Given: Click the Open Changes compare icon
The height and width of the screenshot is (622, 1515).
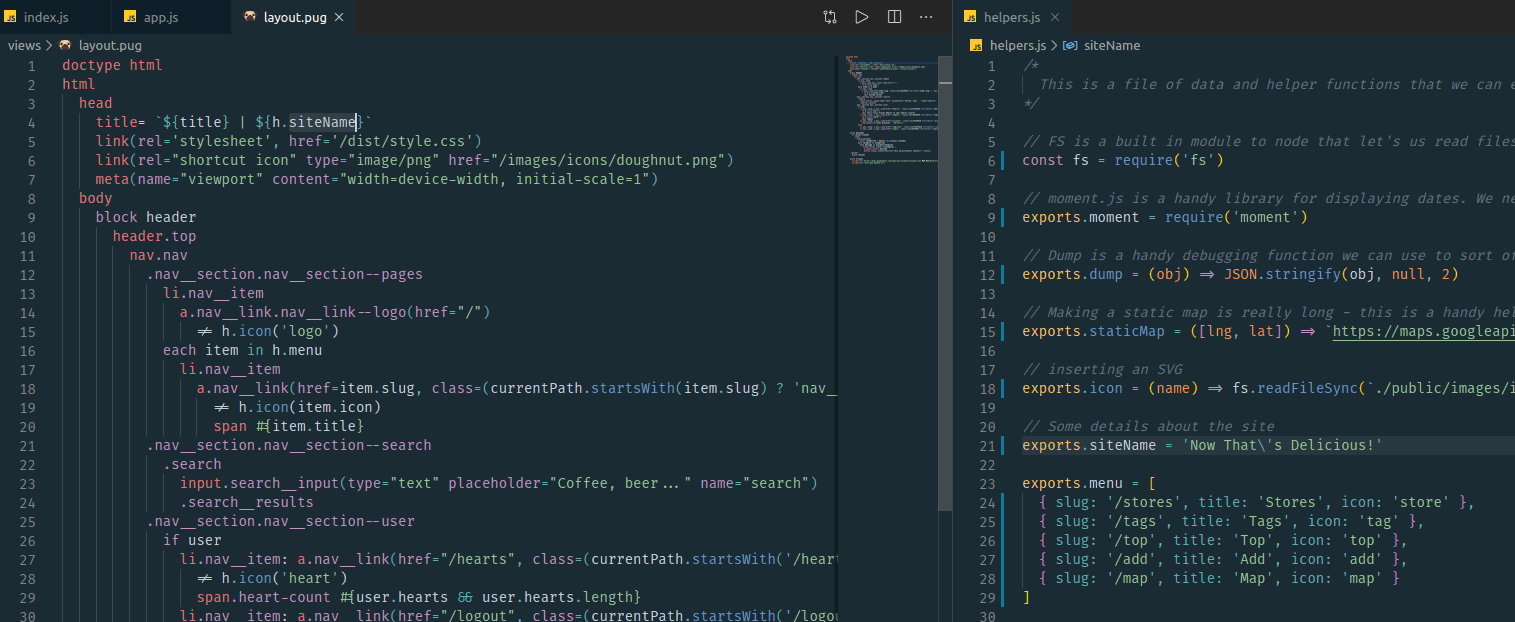Looking at the screenshot, I should [x=830, y=17].
